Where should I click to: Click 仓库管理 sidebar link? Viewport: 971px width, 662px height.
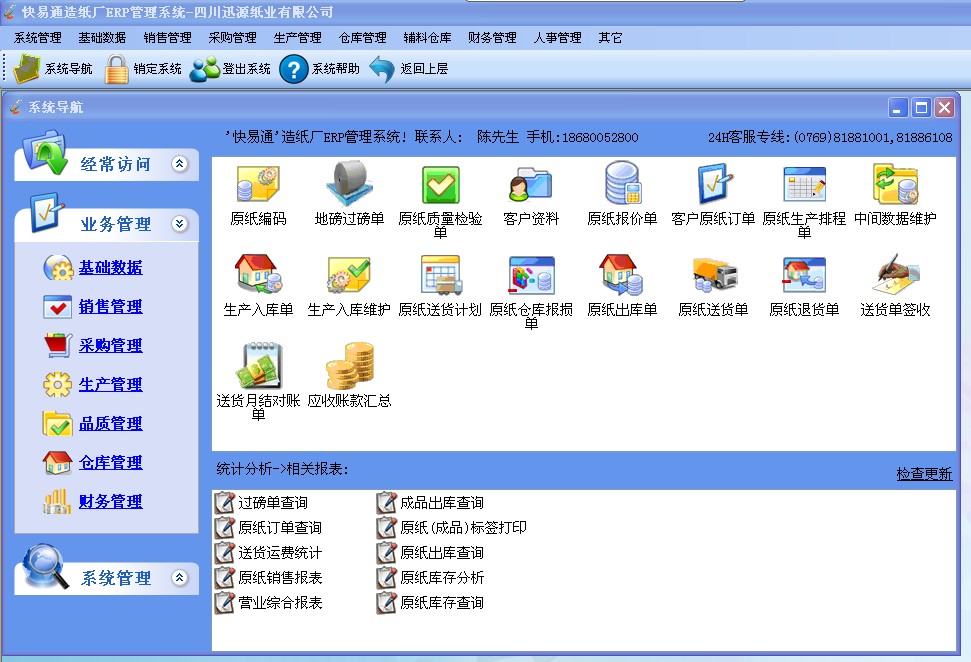110,463
